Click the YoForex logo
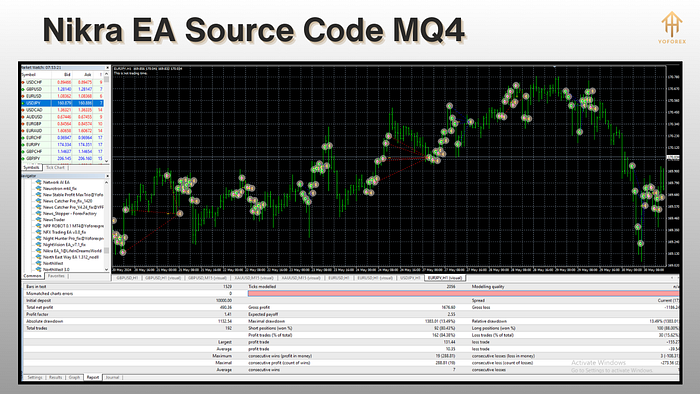 tap(672, 27)
